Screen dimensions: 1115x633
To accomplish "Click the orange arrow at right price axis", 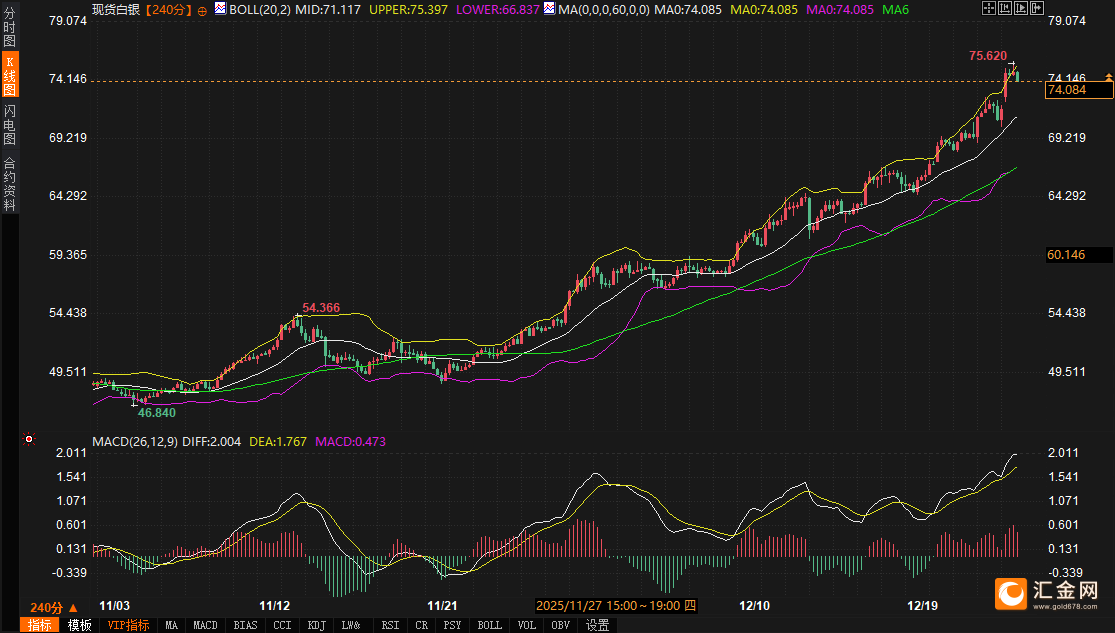I will (1108, 77).
